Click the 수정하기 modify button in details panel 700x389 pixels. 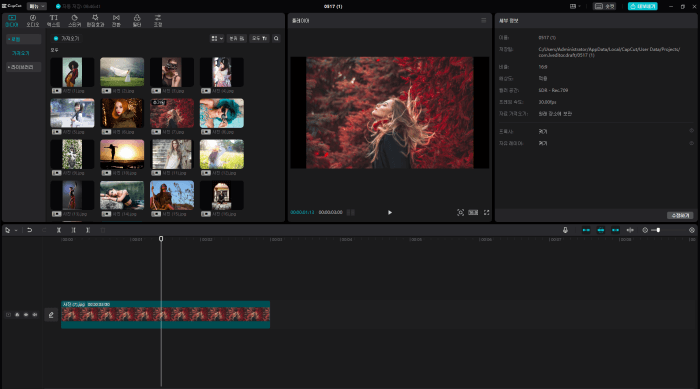tap(680, 216)
